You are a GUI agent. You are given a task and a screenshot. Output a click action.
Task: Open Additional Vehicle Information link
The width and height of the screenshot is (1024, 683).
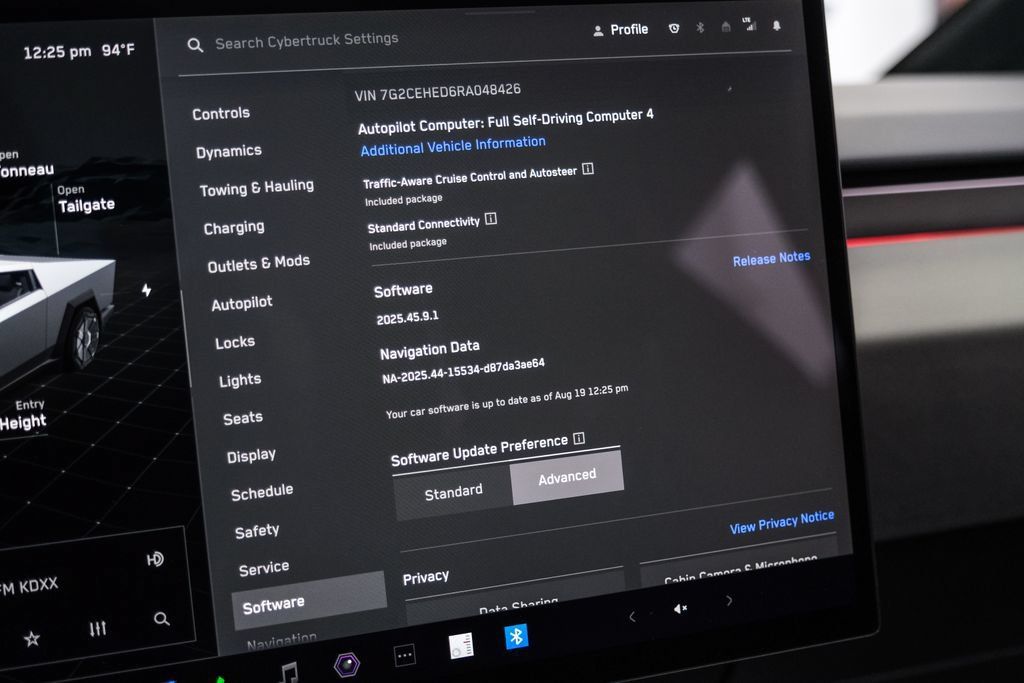453,146
